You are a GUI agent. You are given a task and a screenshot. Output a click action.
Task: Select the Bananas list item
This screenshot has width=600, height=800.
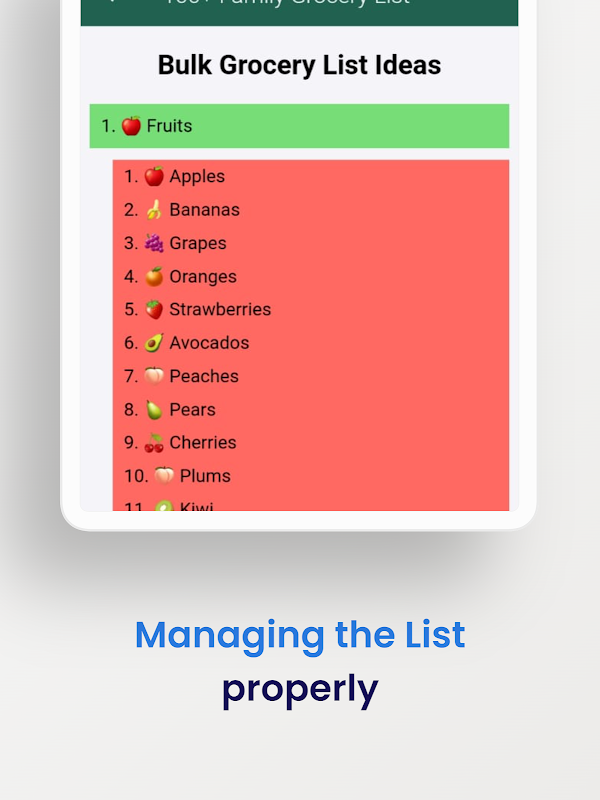tap(311, 210)
